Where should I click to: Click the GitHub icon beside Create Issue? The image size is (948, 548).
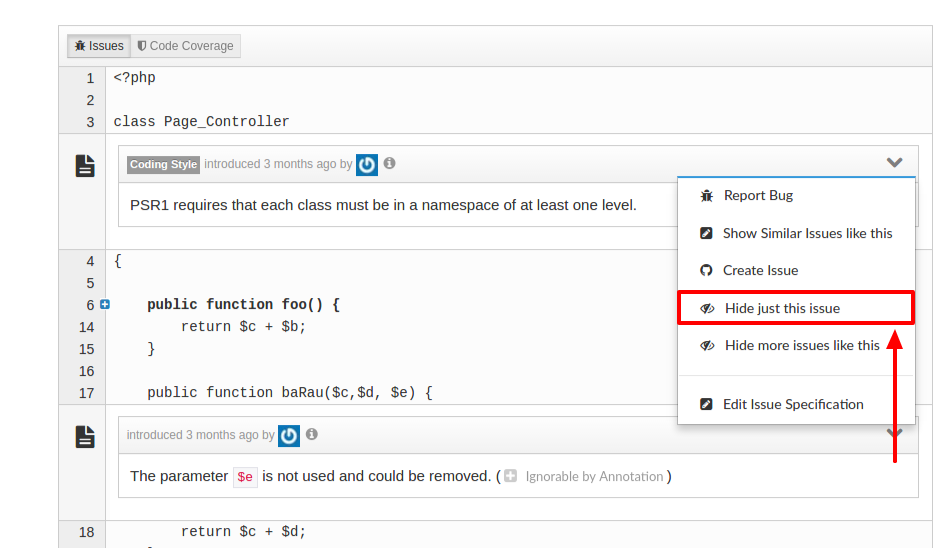point(706,270)
